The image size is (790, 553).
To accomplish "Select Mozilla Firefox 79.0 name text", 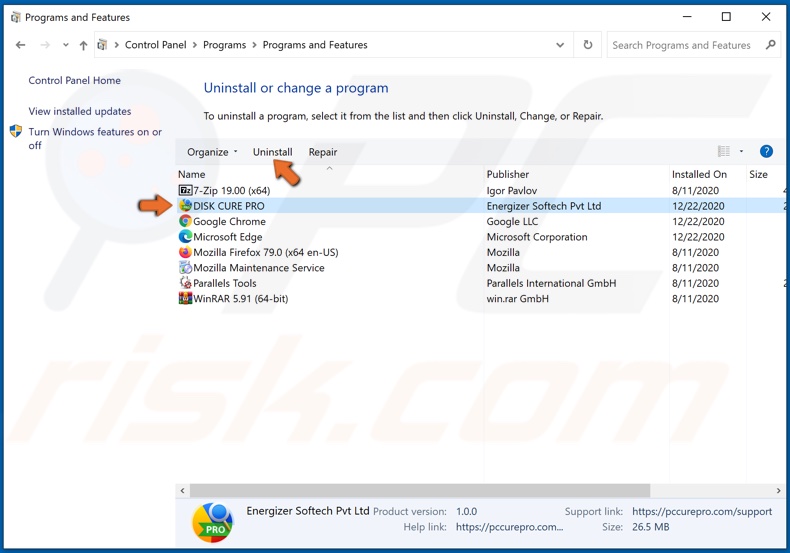I will 266,252.
